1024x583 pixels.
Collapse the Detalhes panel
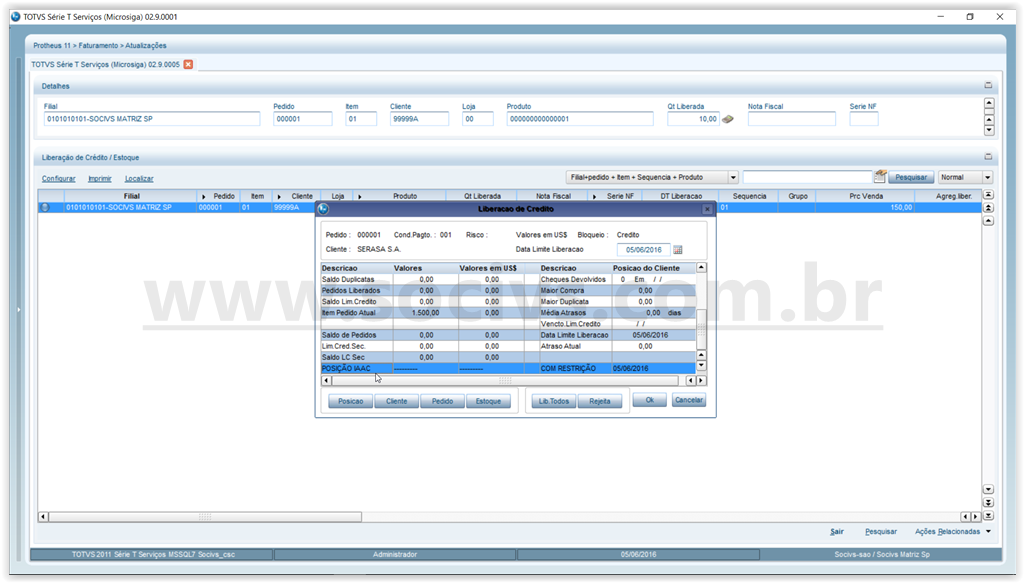988,86
